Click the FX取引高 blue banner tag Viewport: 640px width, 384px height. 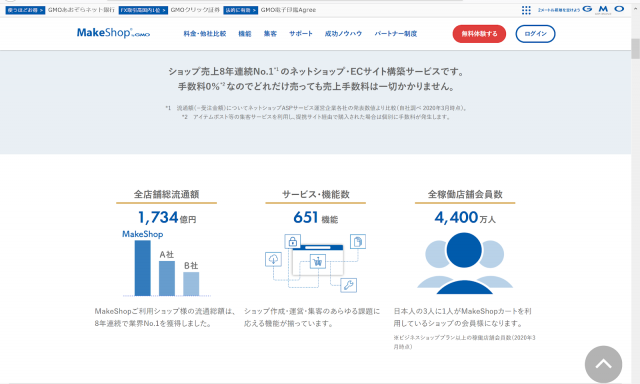click(x=143, y=10)
